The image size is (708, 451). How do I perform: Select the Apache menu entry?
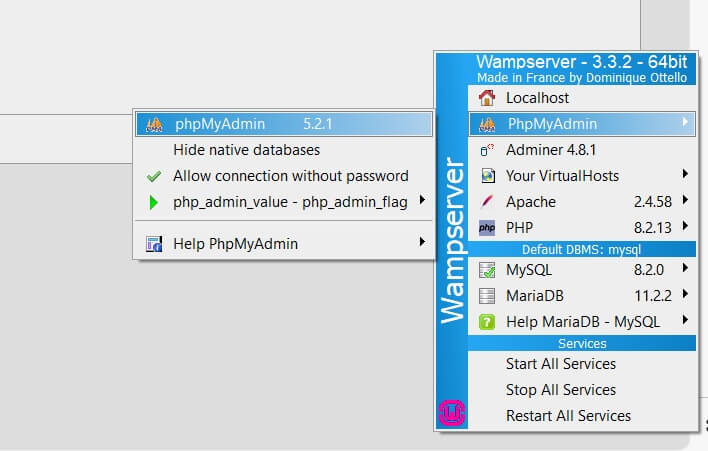(582, 201)
